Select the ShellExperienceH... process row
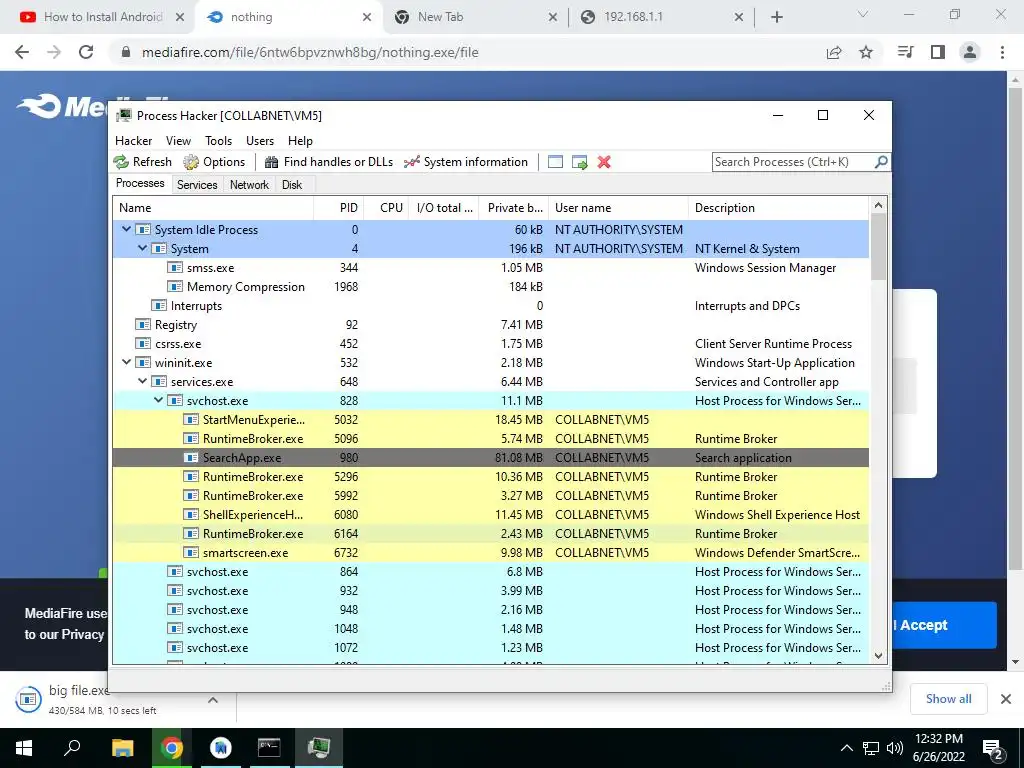The height and width of the screenshot is (768, 1024). (x=490, y=515)
